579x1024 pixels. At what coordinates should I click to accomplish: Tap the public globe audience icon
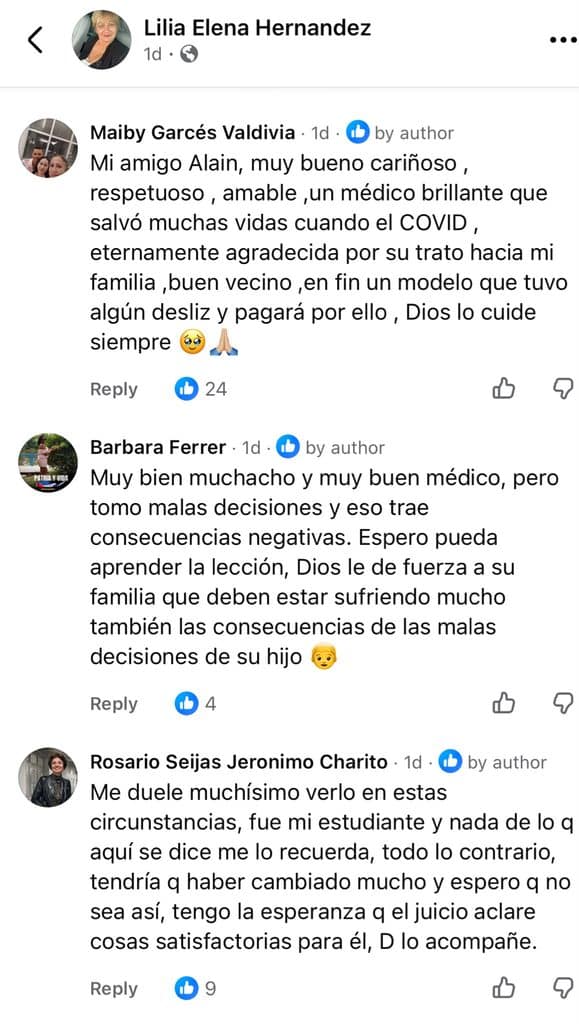189,54
